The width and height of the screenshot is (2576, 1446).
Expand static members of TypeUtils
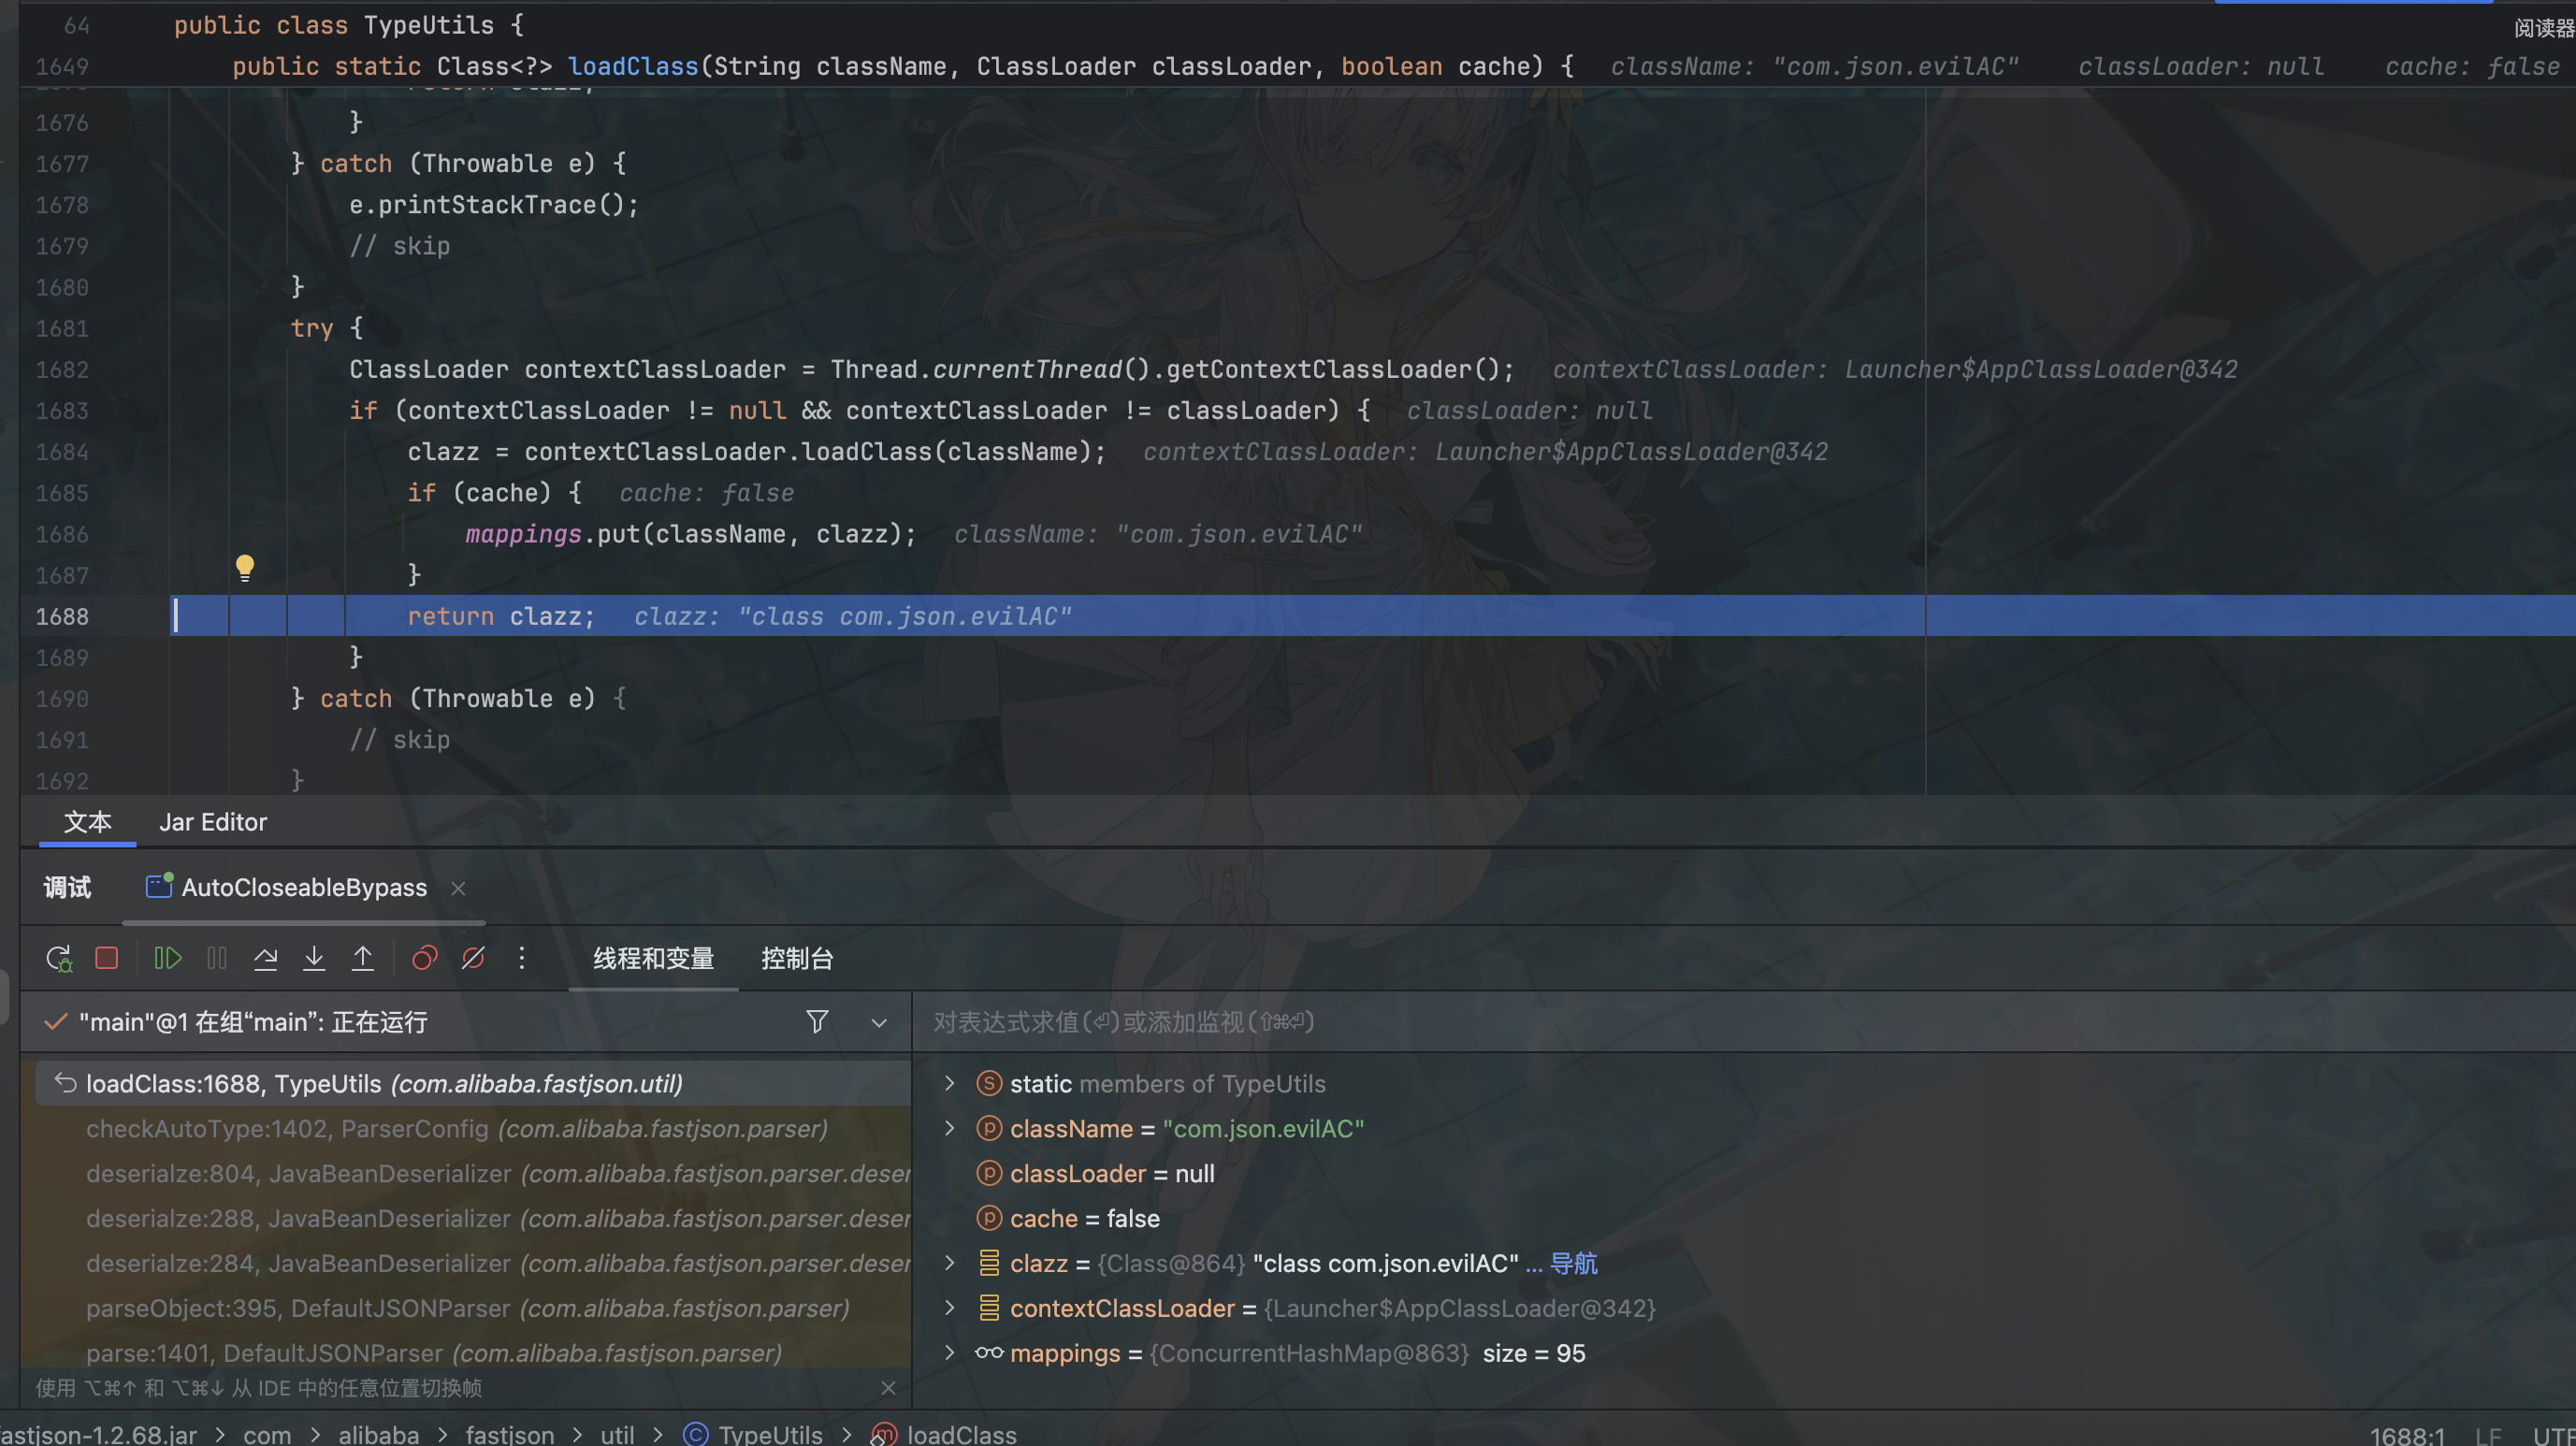(949, 1083)
